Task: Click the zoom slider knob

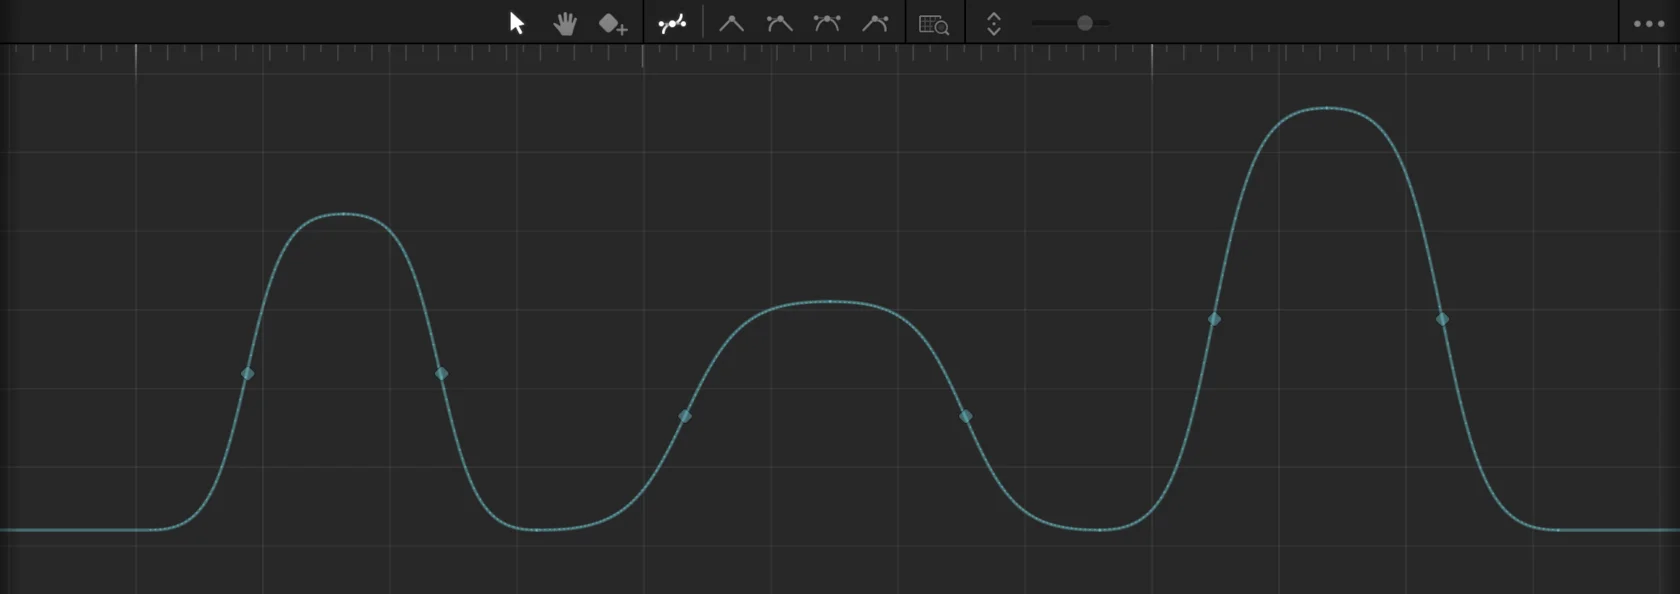Action: coord(1084,23)
